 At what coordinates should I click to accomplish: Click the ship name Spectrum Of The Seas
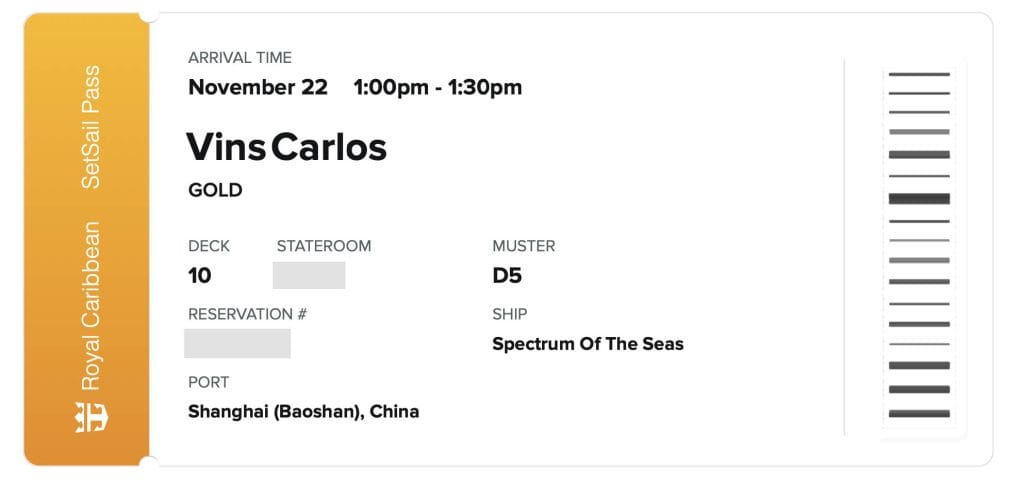[x=588, y=344]
